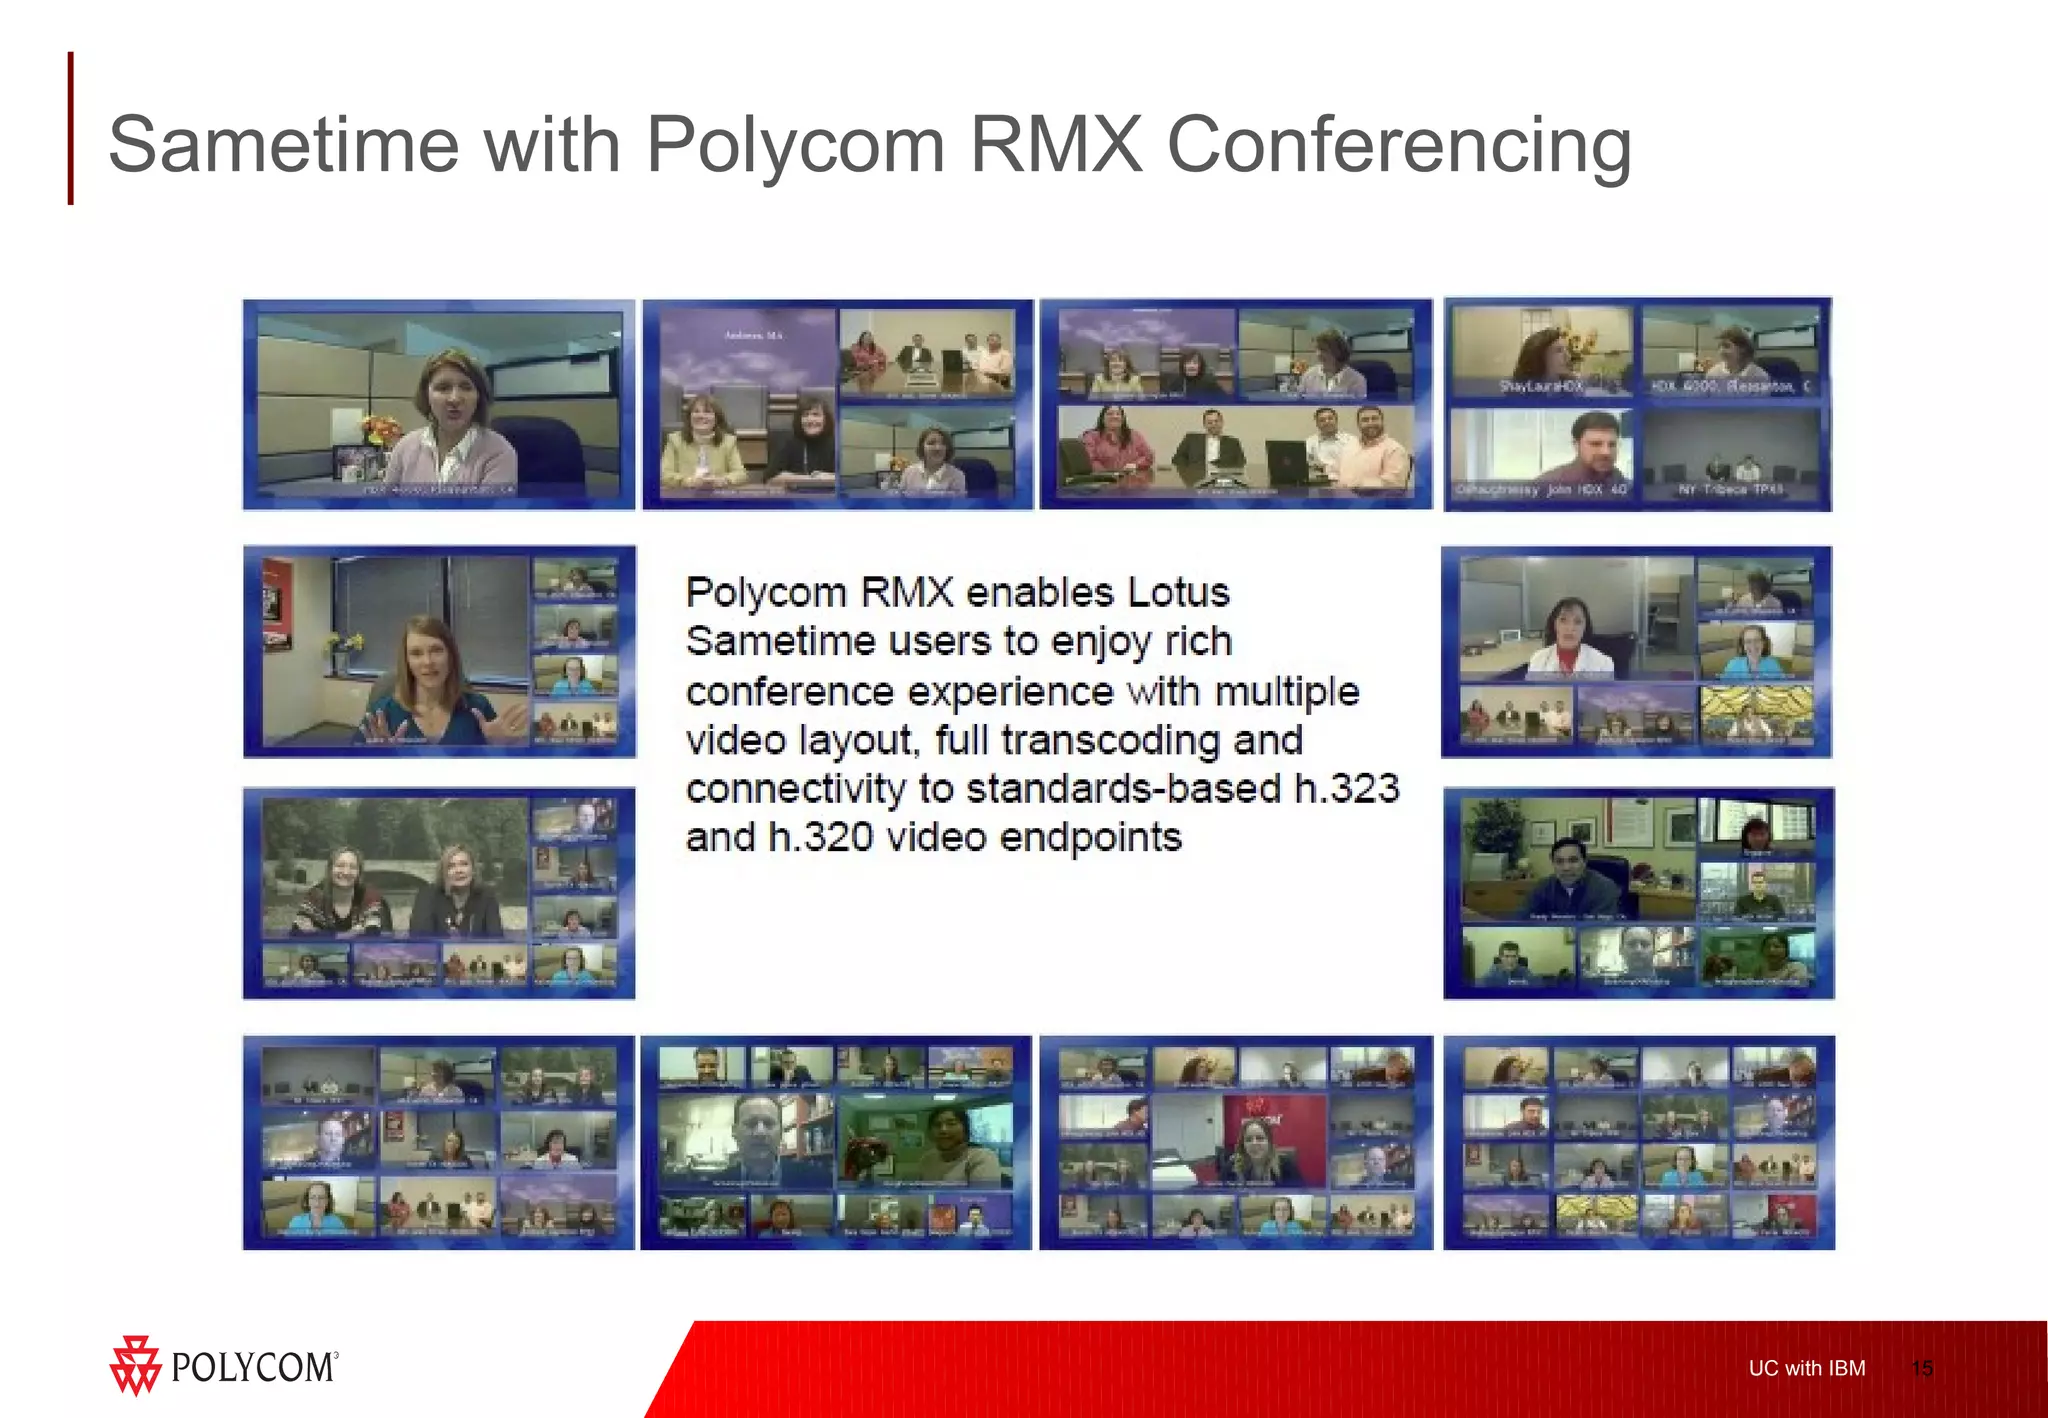Screen dimensions: 2048x1418
Task: Select the left thumbnail of woman gesturing with hands
Action: 439,651
